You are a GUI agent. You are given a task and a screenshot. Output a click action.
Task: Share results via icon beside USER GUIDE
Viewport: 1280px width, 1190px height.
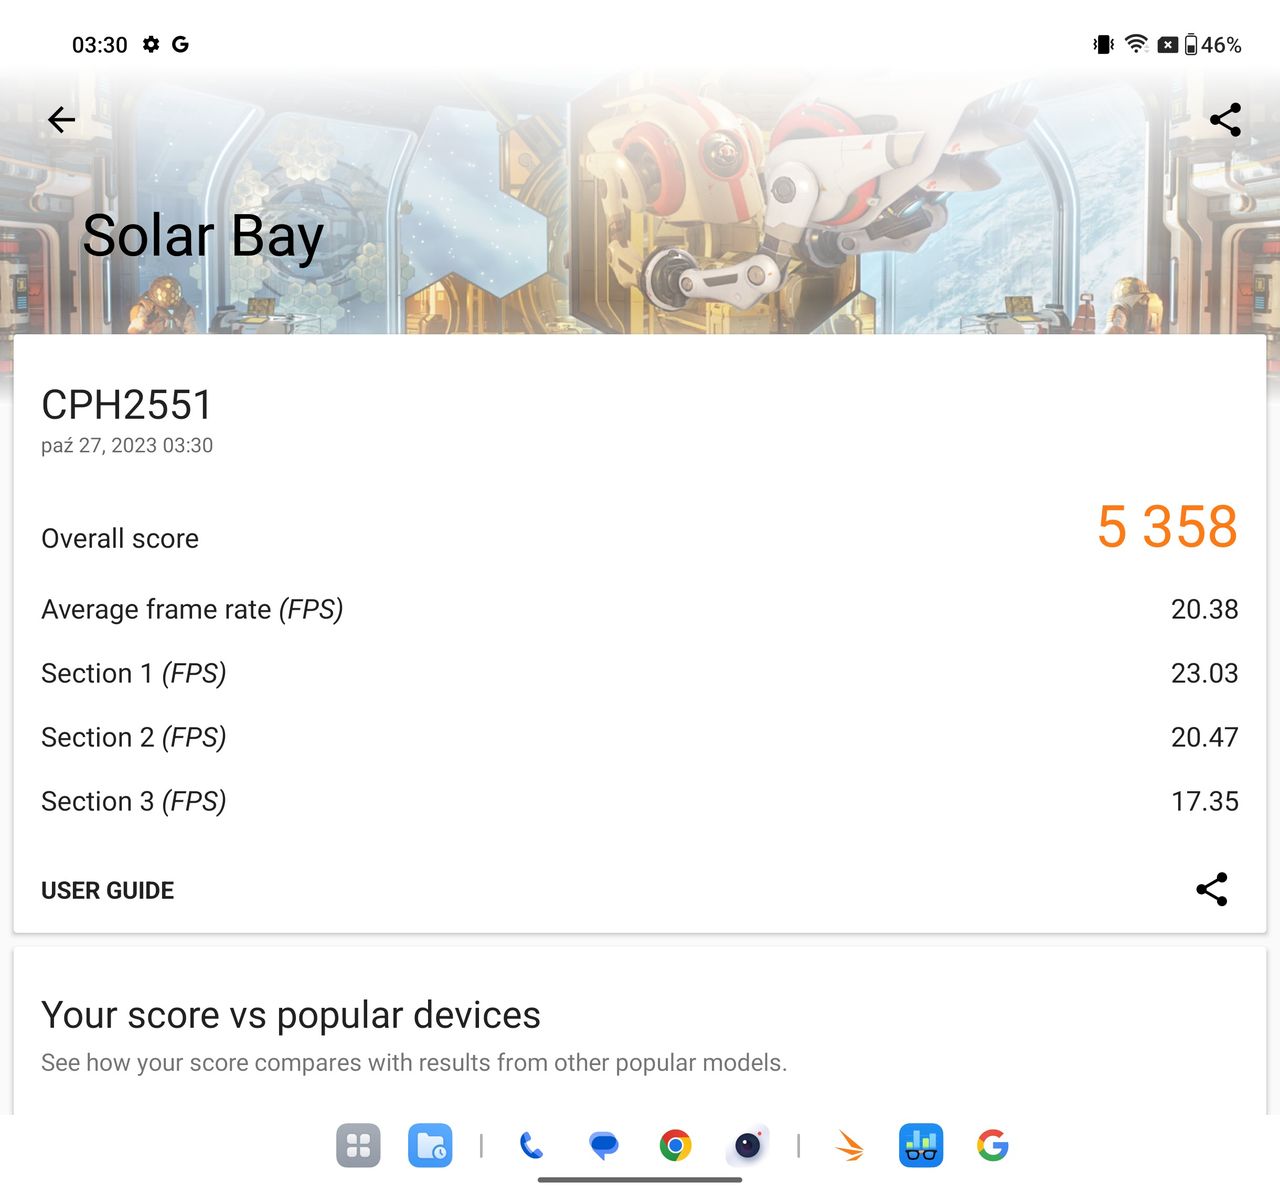1212,889
